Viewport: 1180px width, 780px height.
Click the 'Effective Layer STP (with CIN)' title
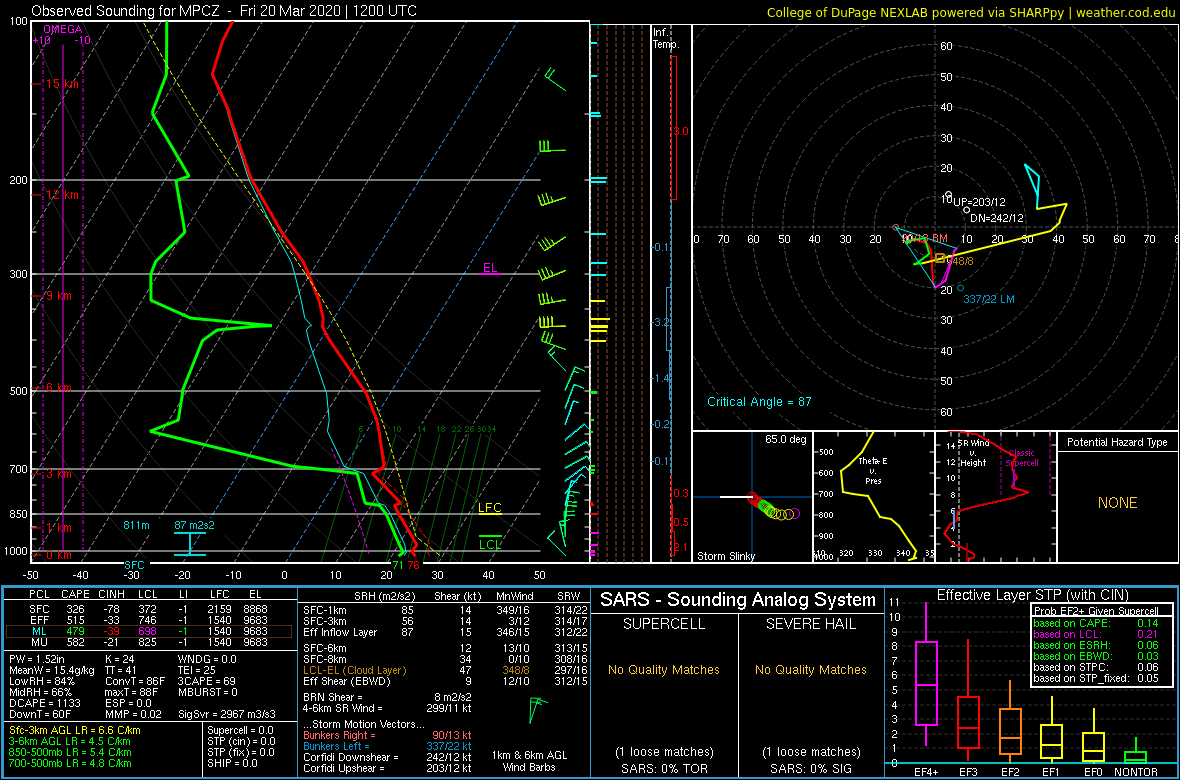coord(1032,594)
